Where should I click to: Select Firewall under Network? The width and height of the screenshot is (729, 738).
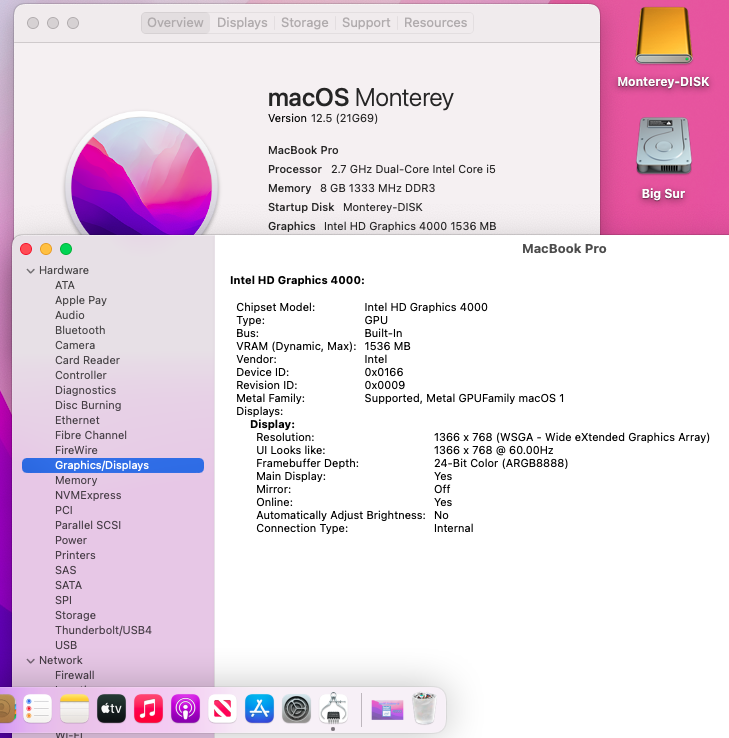point(75,675)
